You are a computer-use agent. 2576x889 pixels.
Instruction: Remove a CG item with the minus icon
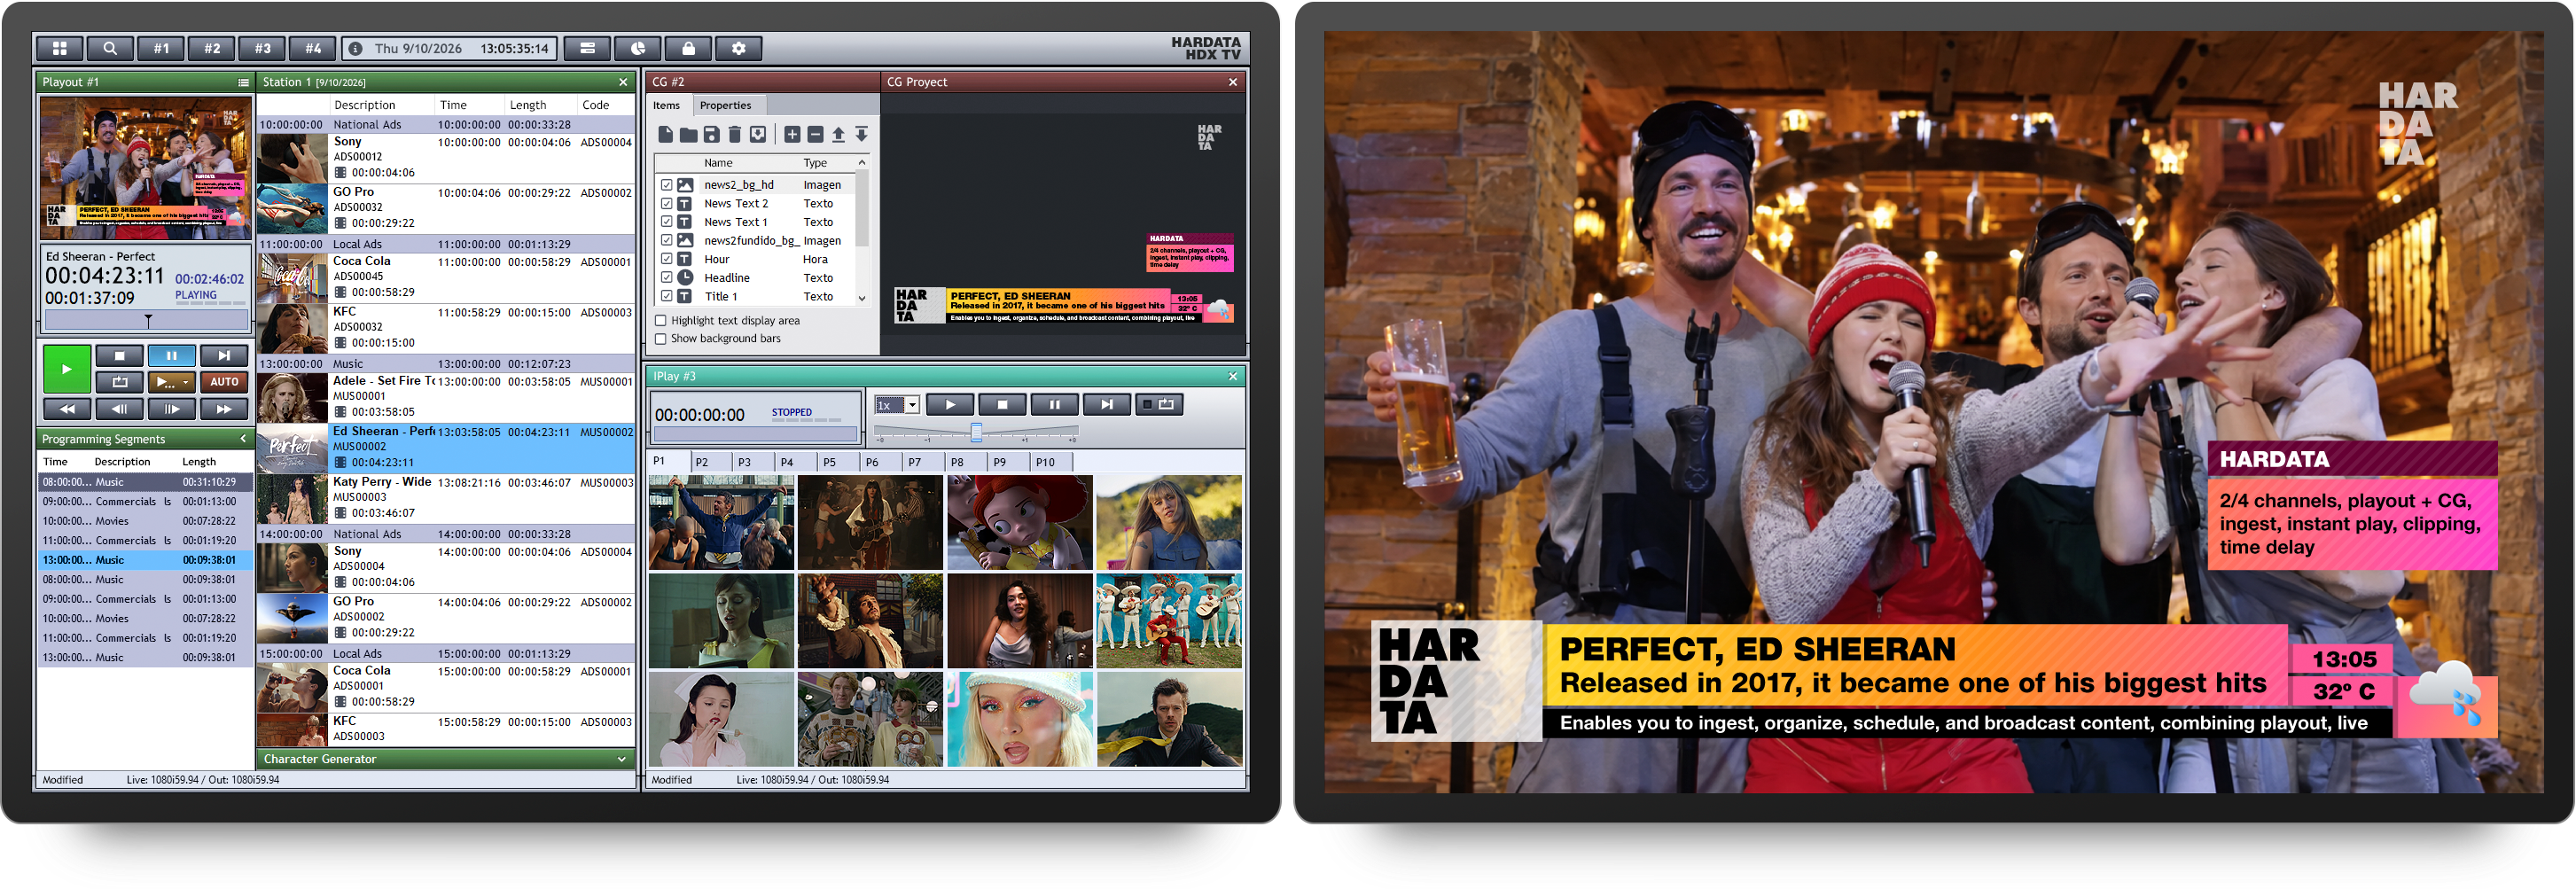click(x=815, y=134)
